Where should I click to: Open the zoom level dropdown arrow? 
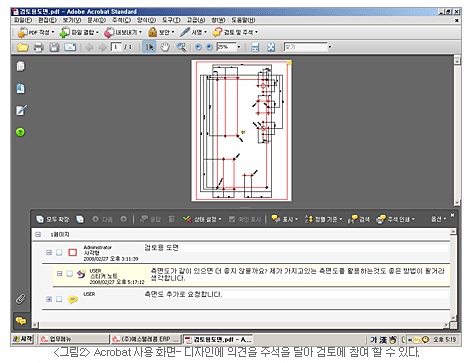coord(239,47)
